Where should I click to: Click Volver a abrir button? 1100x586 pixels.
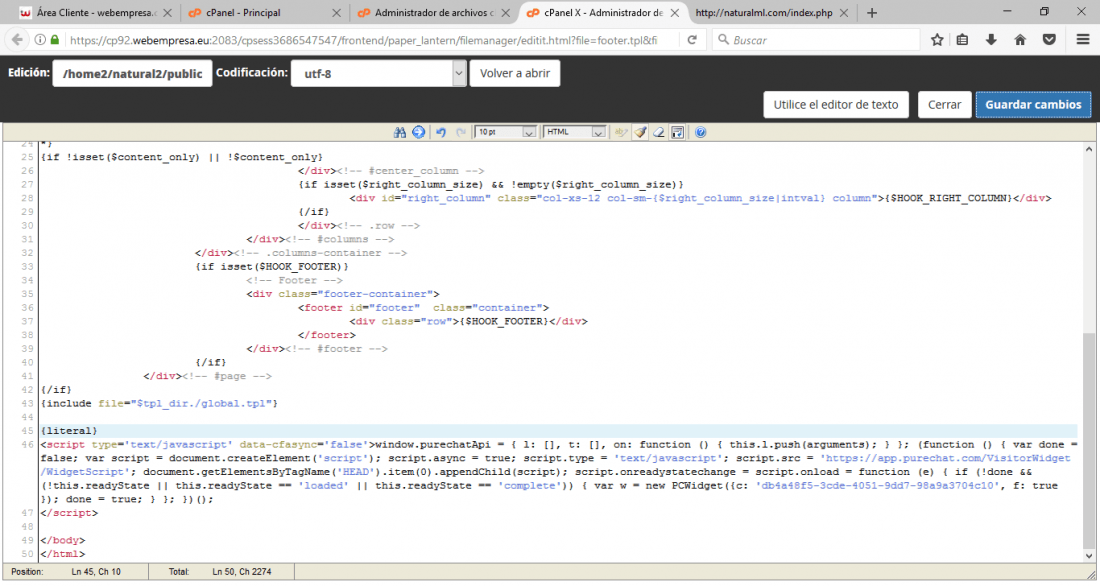click(515, 73)
